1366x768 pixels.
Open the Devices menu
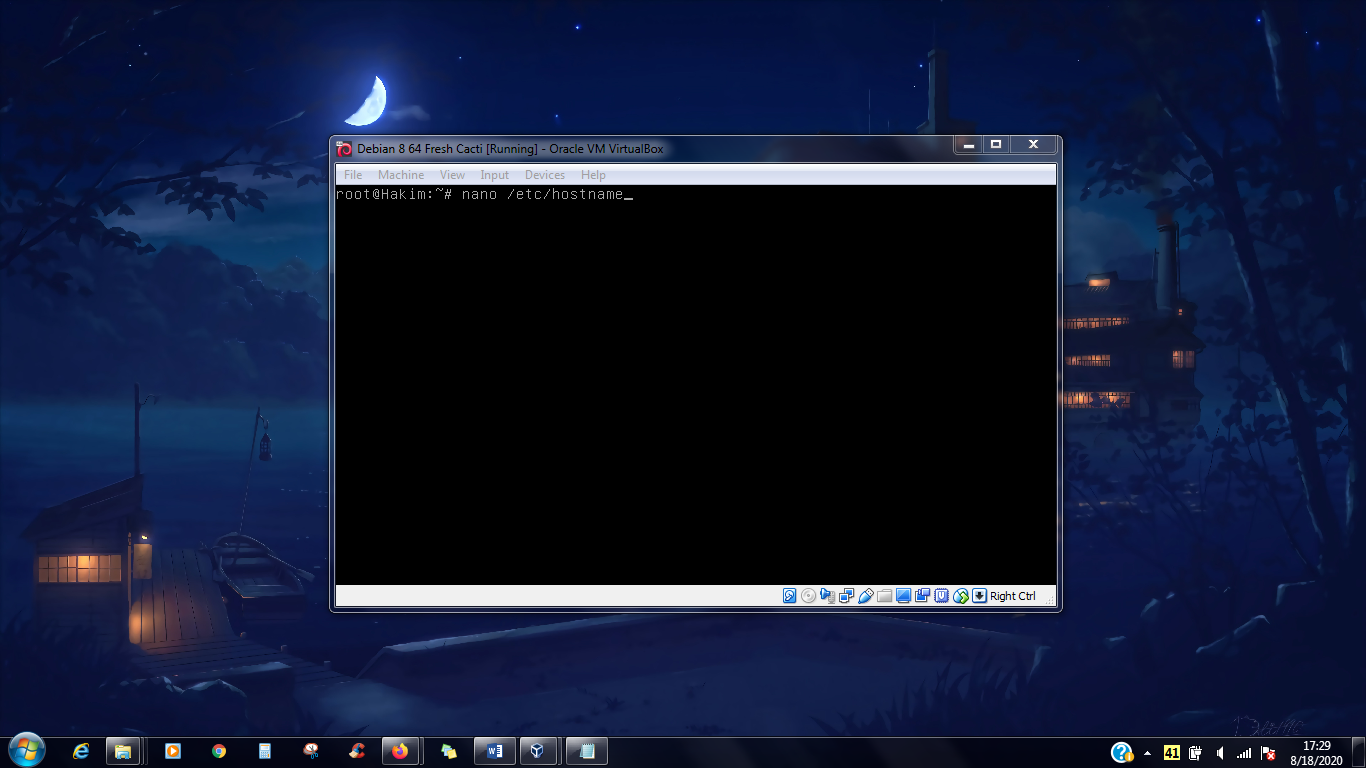pyautogui.click(x=545, y=175)
